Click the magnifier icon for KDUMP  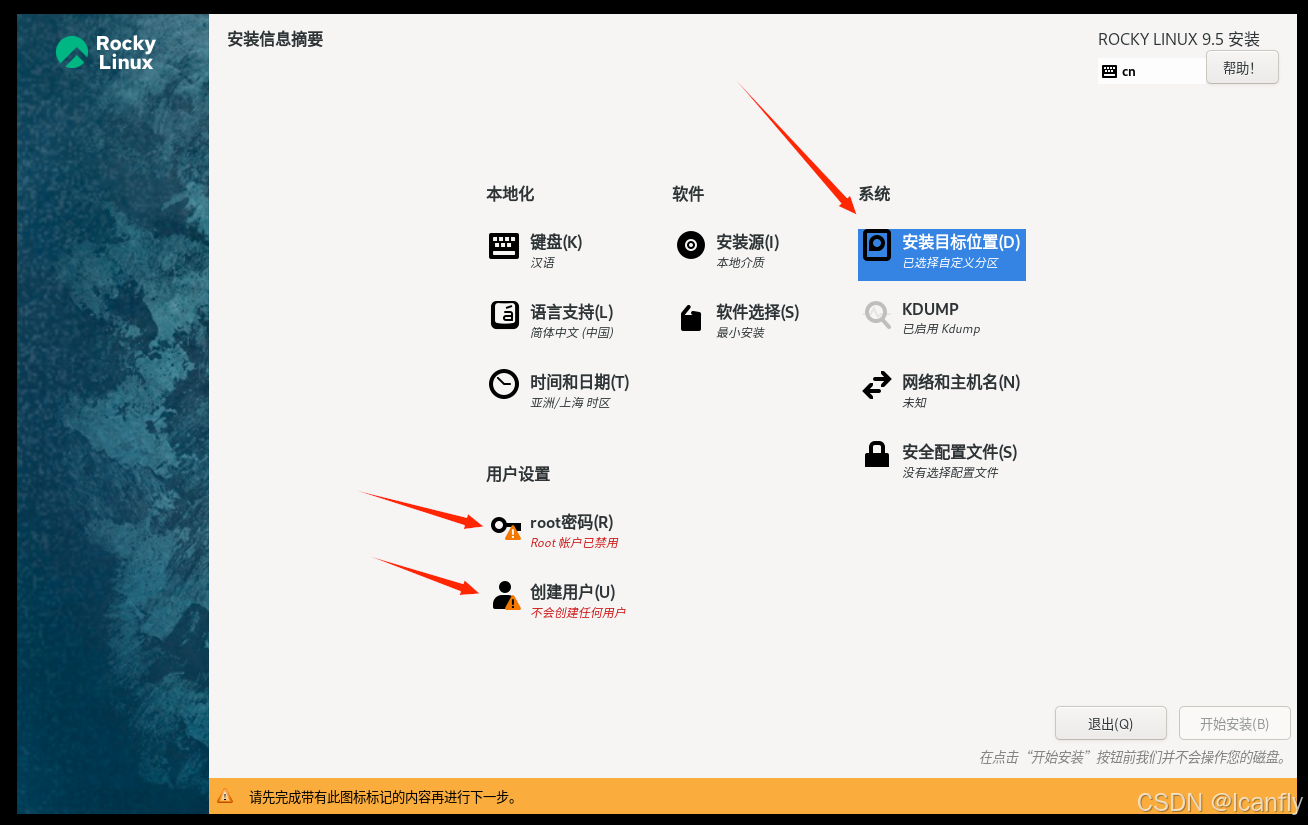(x=877, y=315)
